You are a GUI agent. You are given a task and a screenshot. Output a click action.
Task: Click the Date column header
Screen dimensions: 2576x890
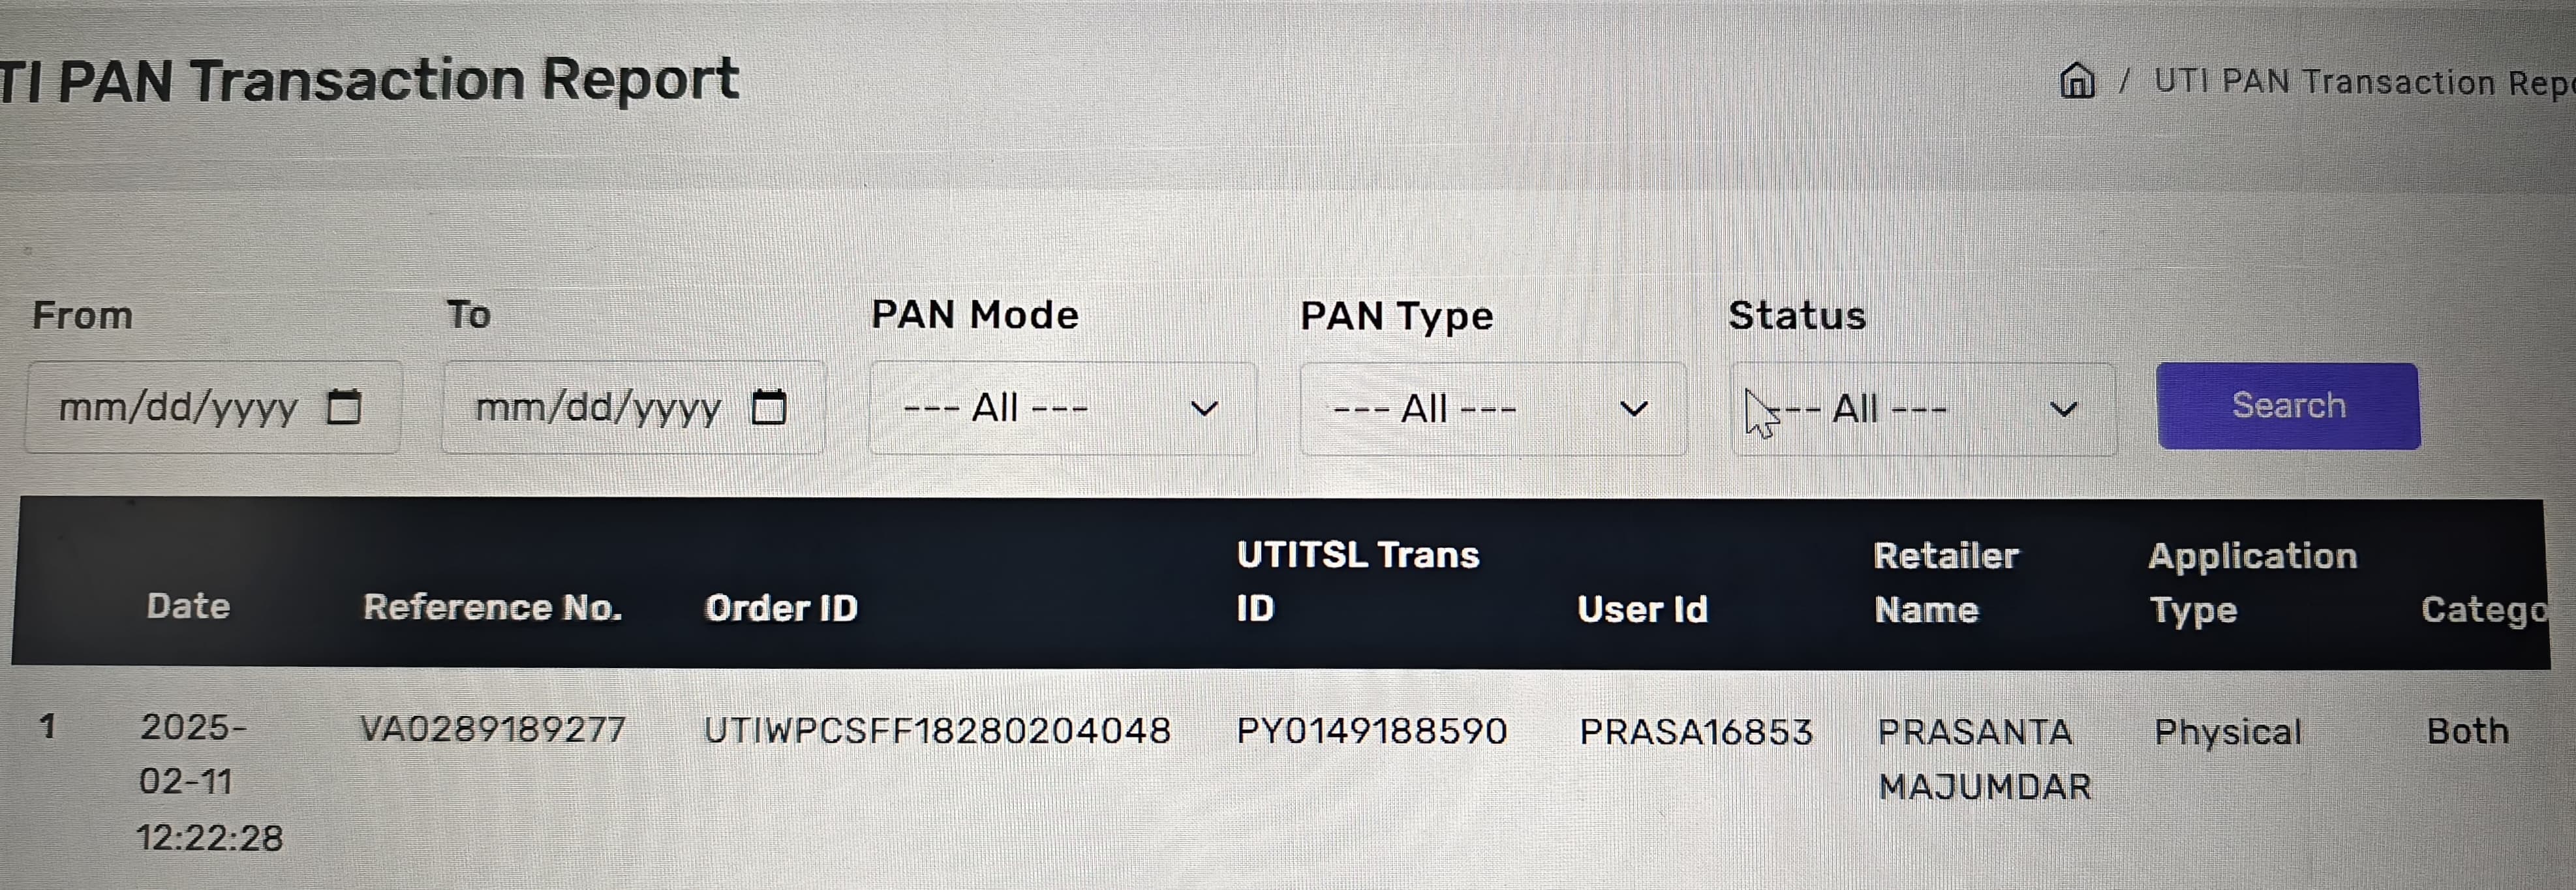(188, 606)
